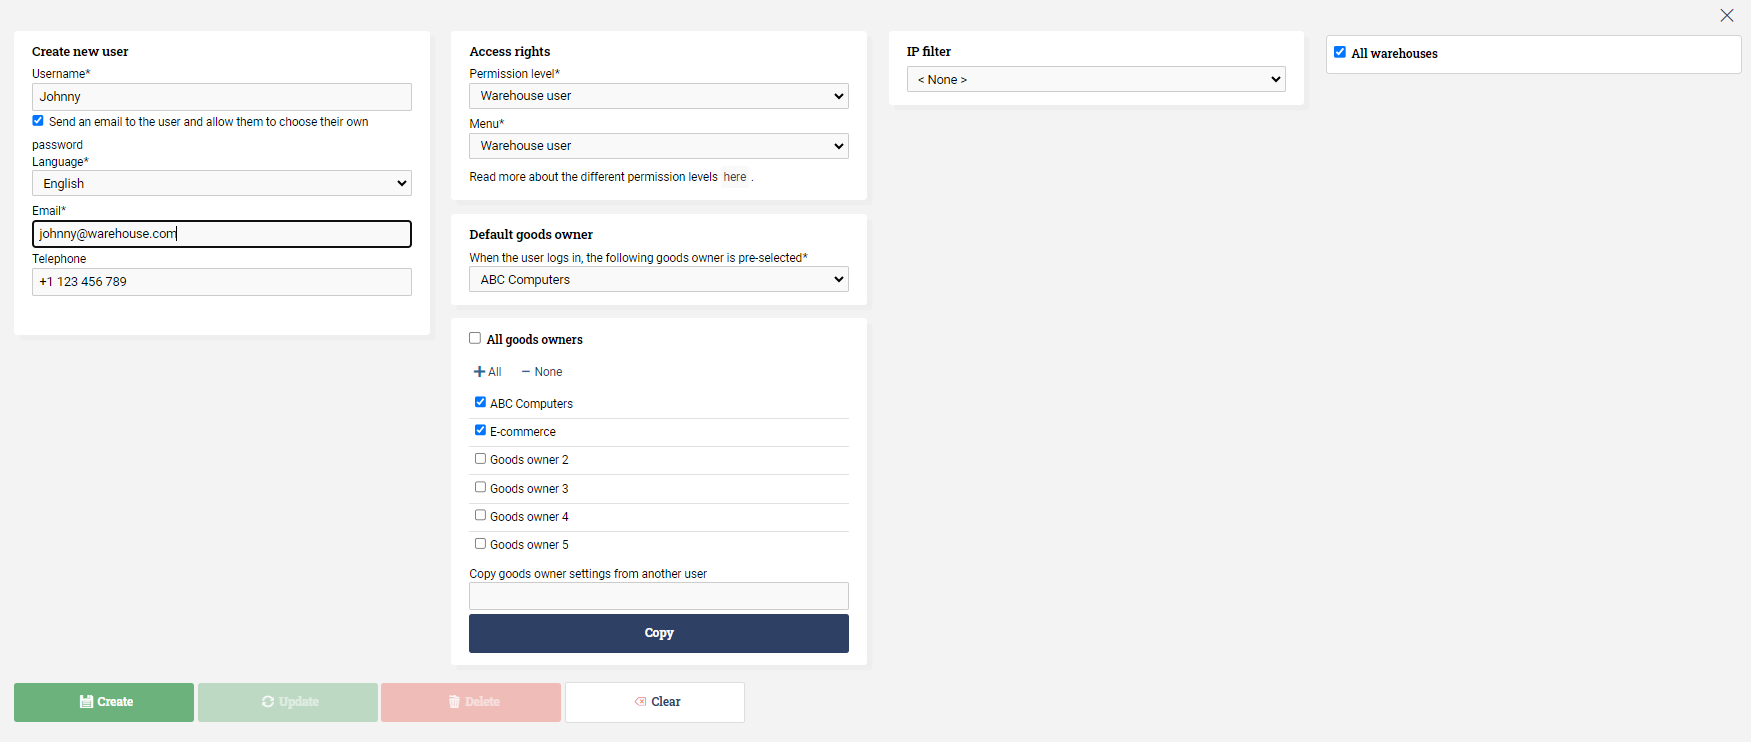The width and height of the screenshot is (1751, 742).
Task: Click the Update button
Action: [x=288, y=702]
